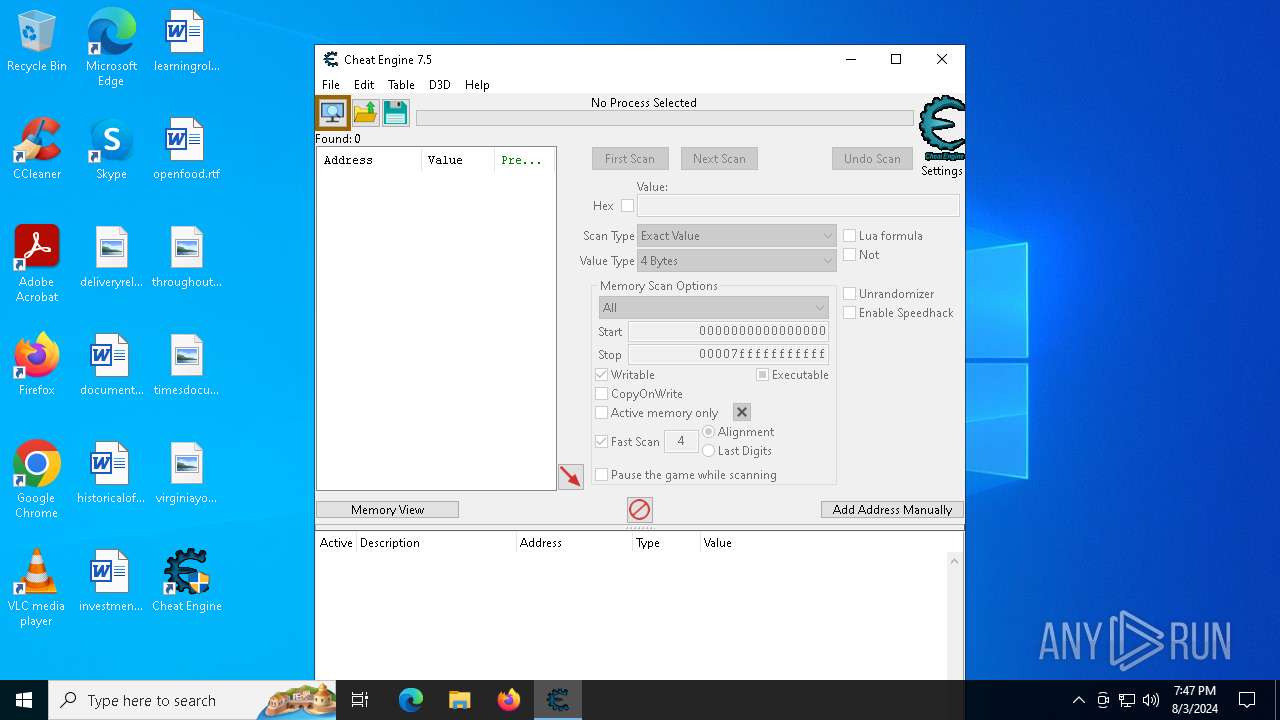
Task: Click the taskbar volume icon
Action: pyautogui.click(x=1150, y=700)
